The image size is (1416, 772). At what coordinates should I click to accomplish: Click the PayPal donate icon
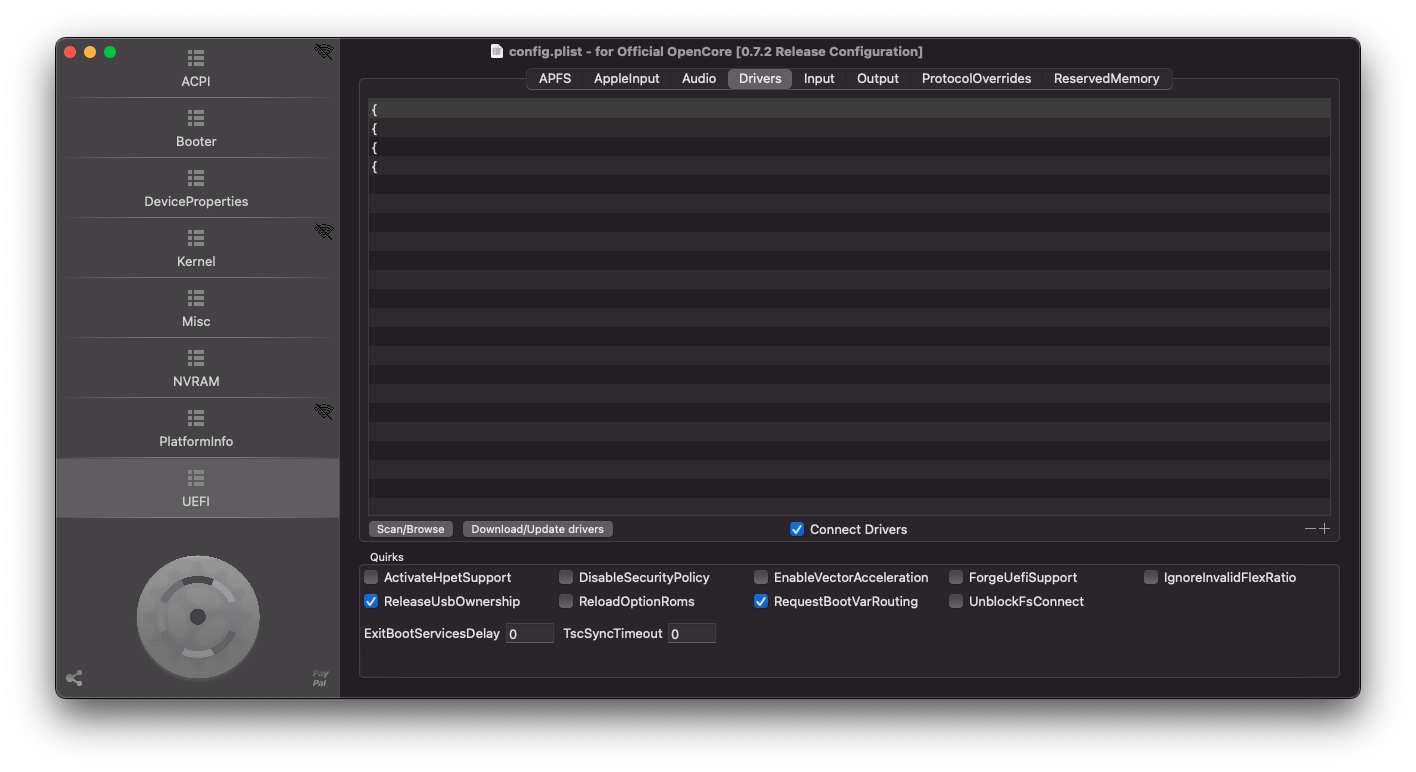pyautogui.click(x=320, y=678)
